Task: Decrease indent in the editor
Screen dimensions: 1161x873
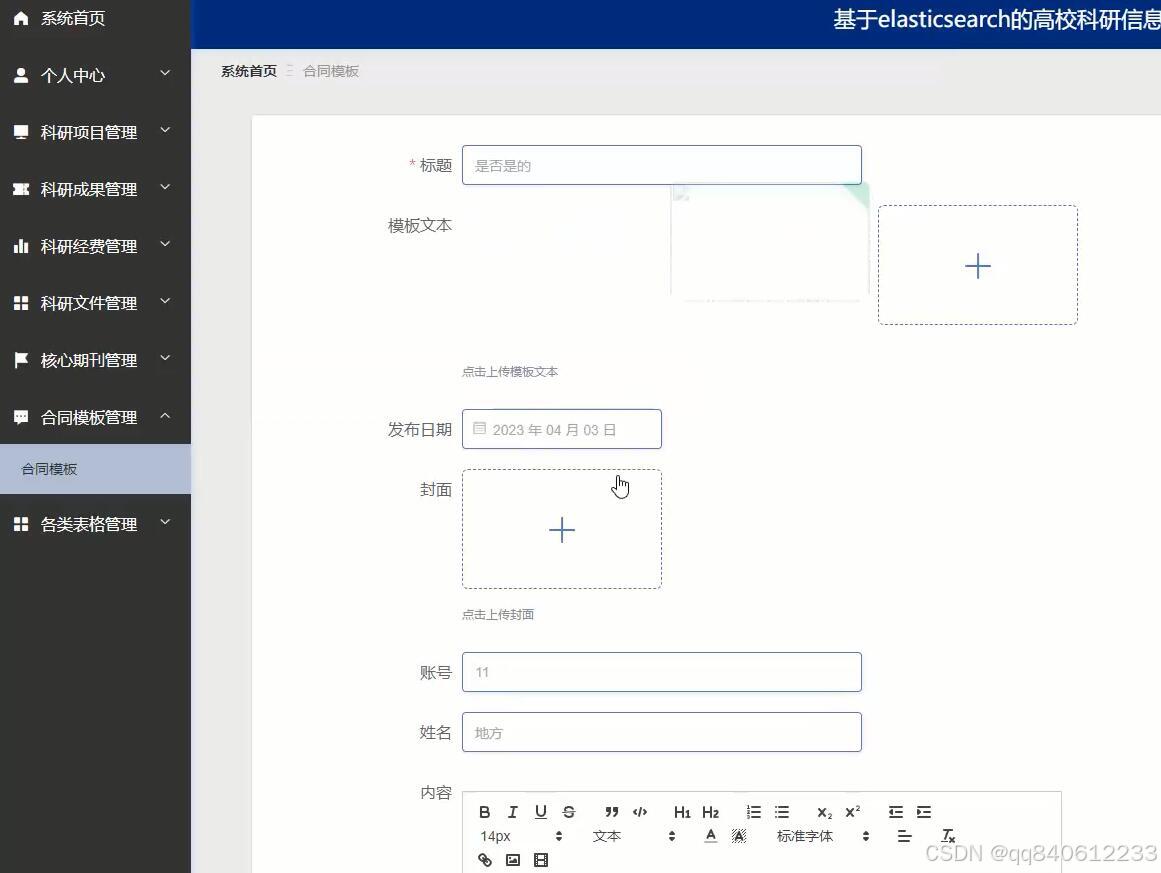Action: coord(896,812)
